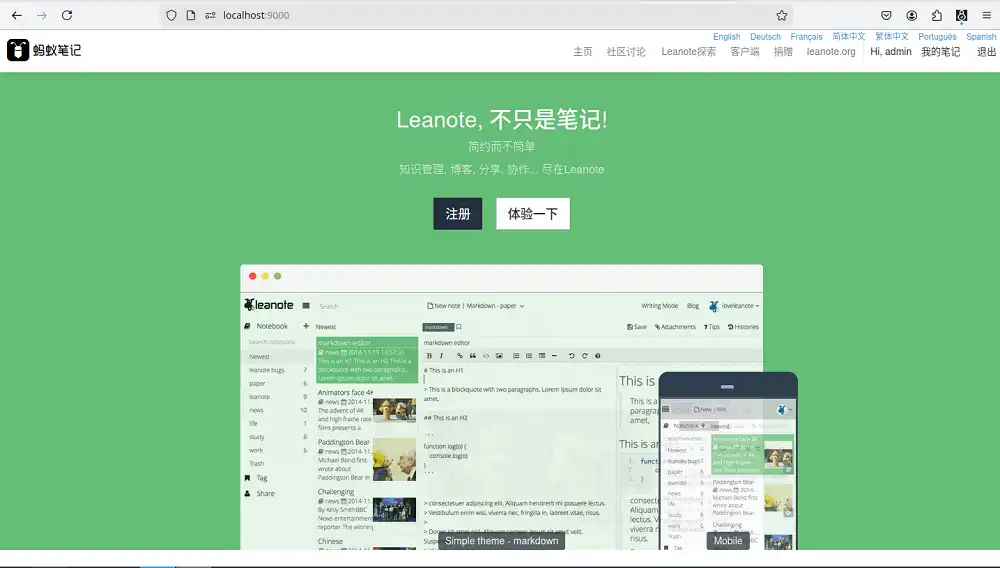Go to 我的笔记 in the navigation
Viewport: 1000px width, 568px height.
(940, 52)
